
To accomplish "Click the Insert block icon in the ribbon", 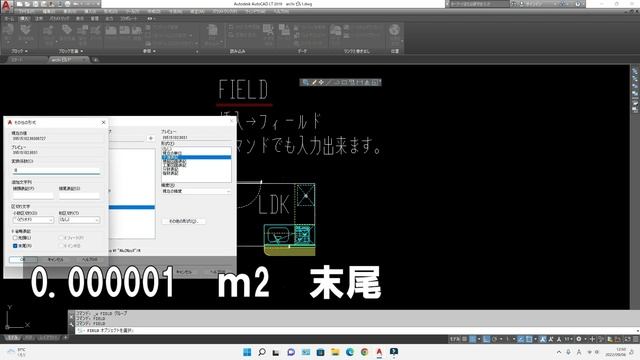I will (x=9, y=31).
